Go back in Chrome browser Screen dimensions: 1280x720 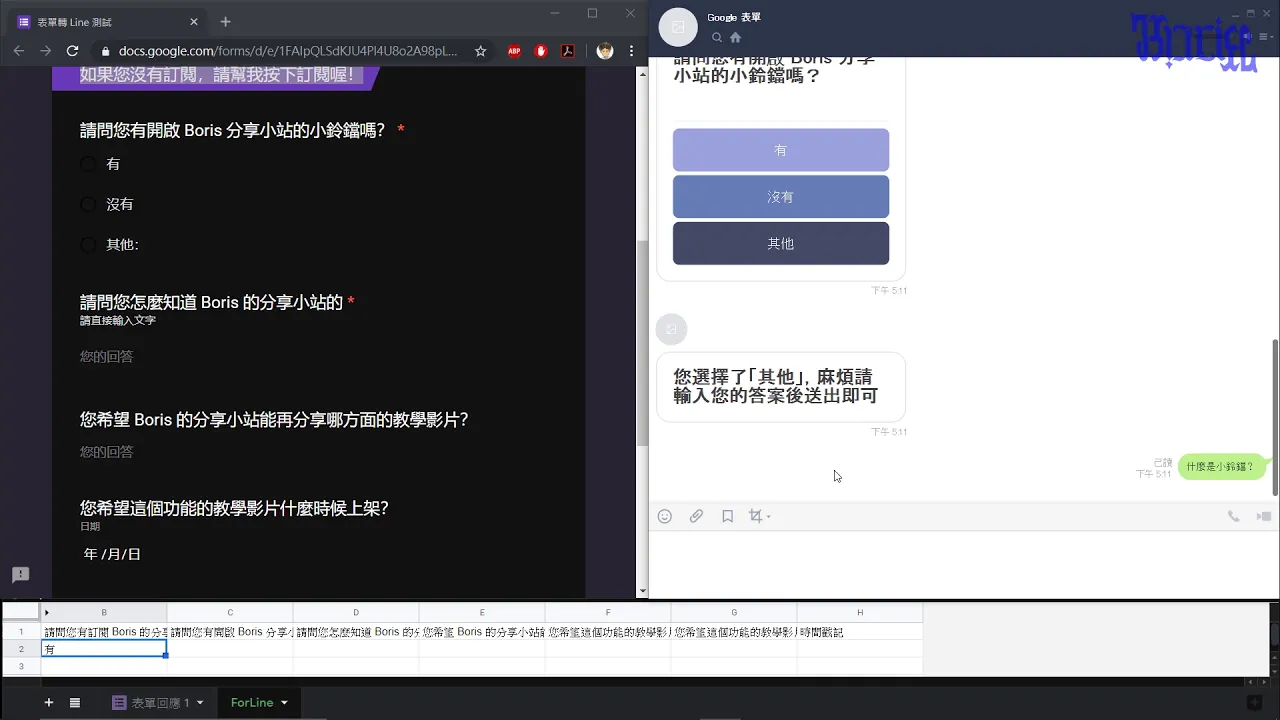(x=19, y=51)
